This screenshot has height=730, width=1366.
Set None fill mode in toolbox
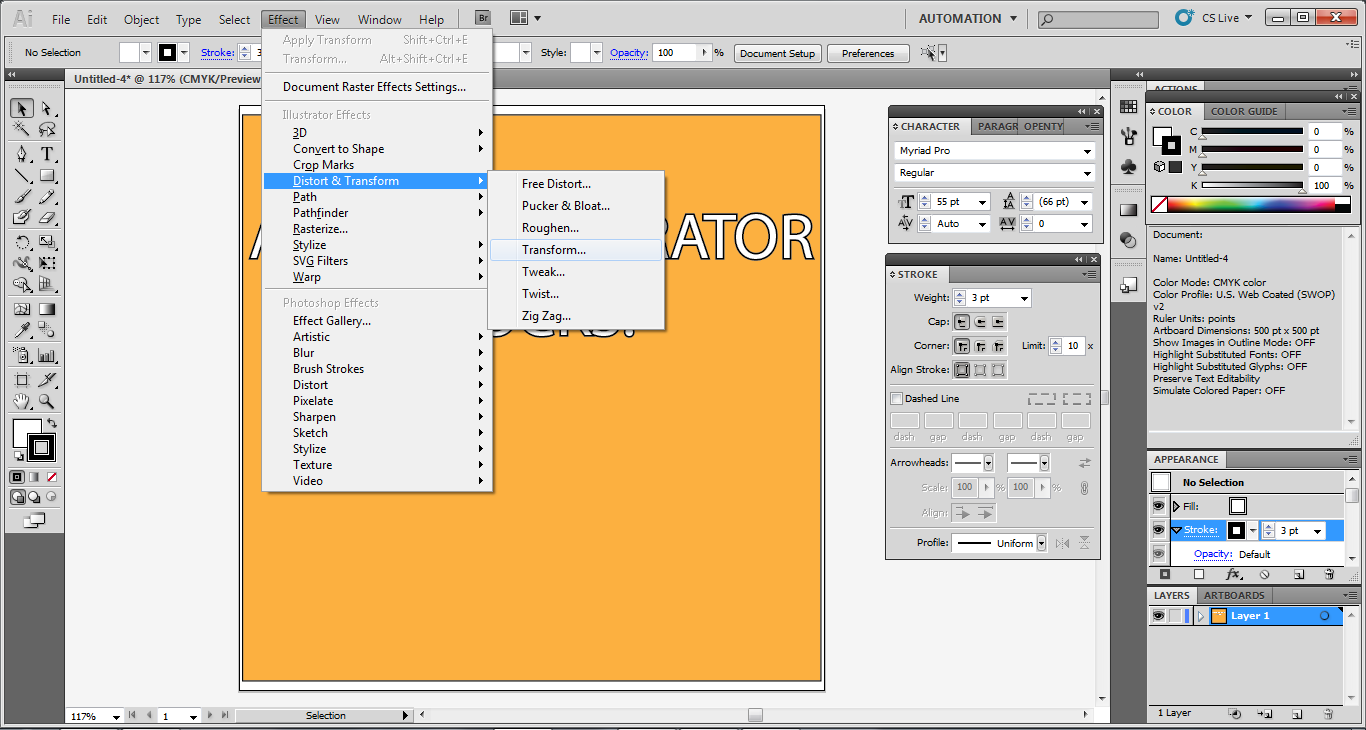tap(52, 477)
